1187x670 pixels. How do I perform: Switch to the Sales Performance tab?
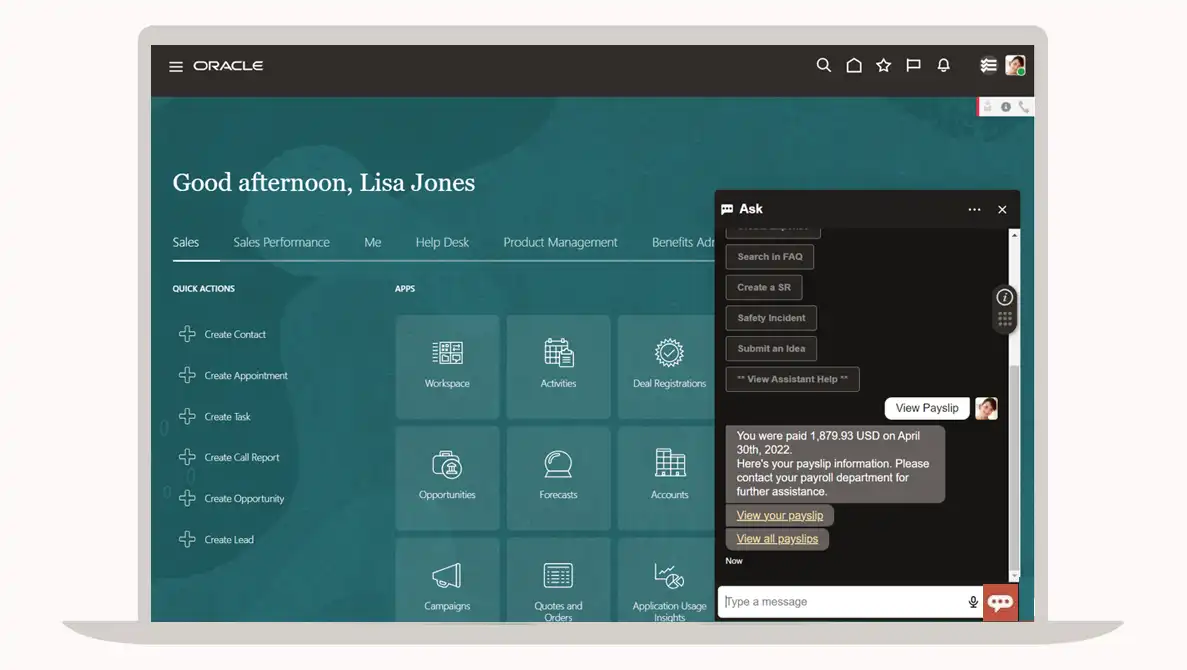(281, 242)
